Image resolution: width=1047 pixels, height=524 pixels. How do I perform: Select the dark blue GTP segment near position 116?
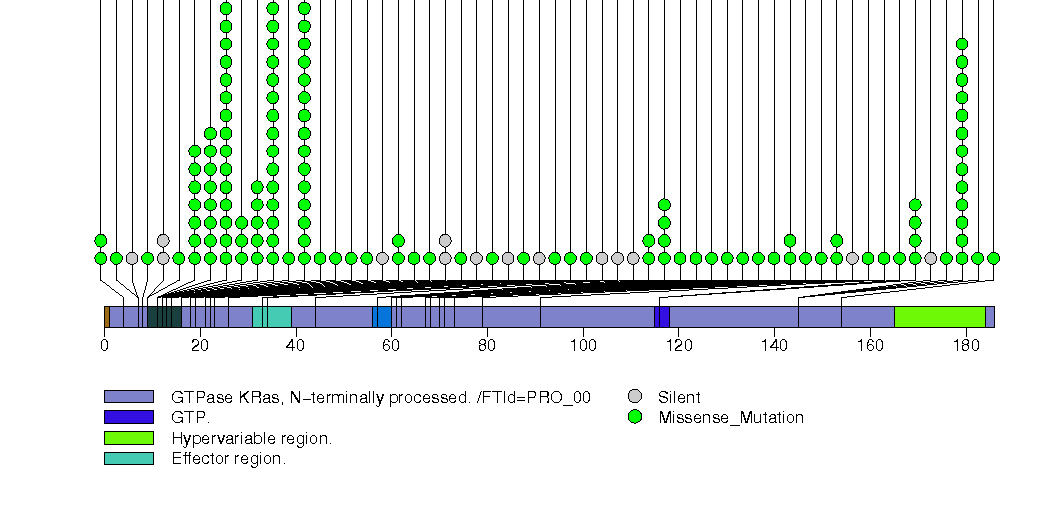point(662,317)
